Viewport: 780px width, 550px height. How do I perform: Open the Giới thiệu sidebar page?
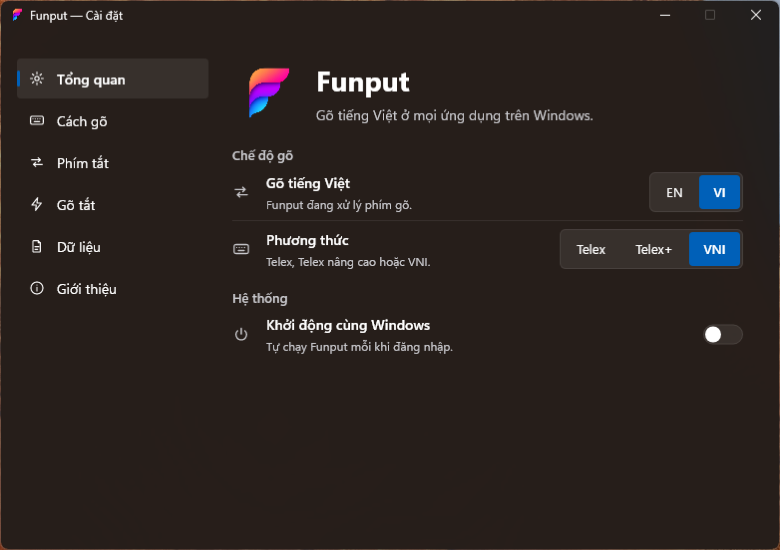pyautogui.click(x=112, y=288)
